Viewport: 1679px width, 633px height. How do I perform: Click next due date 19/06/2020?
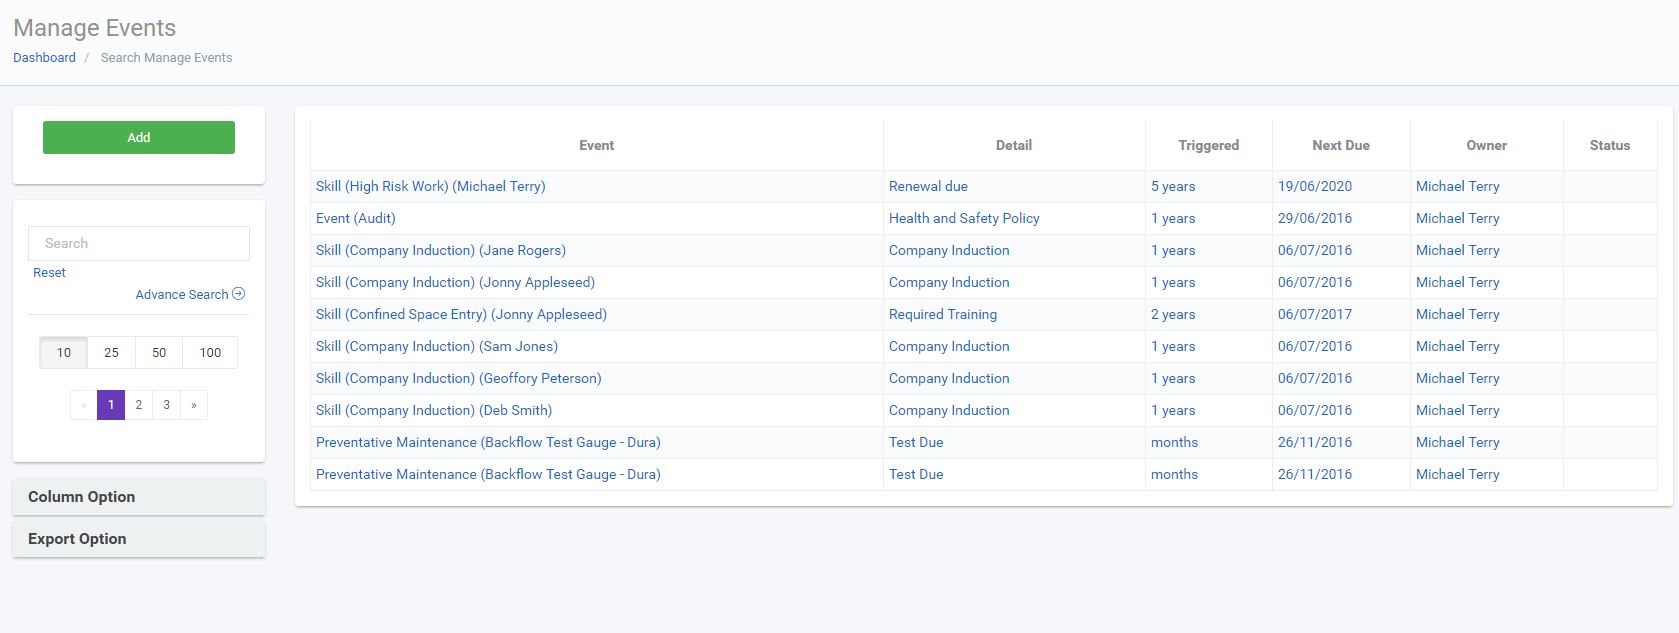coord(1315,186)
